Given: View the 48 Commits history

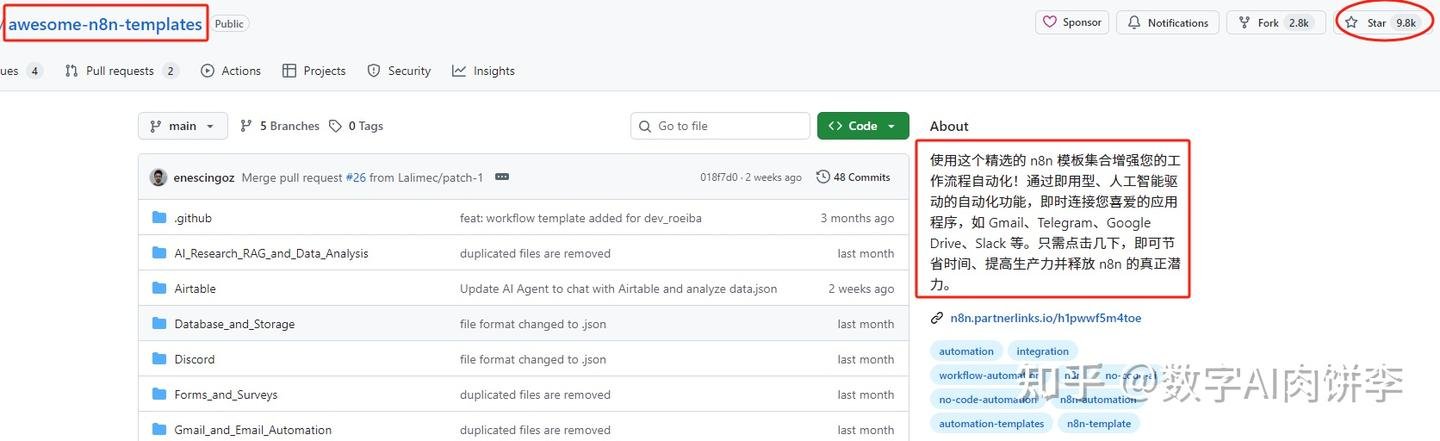Looking at the screenshot, I should click(853, 177).
